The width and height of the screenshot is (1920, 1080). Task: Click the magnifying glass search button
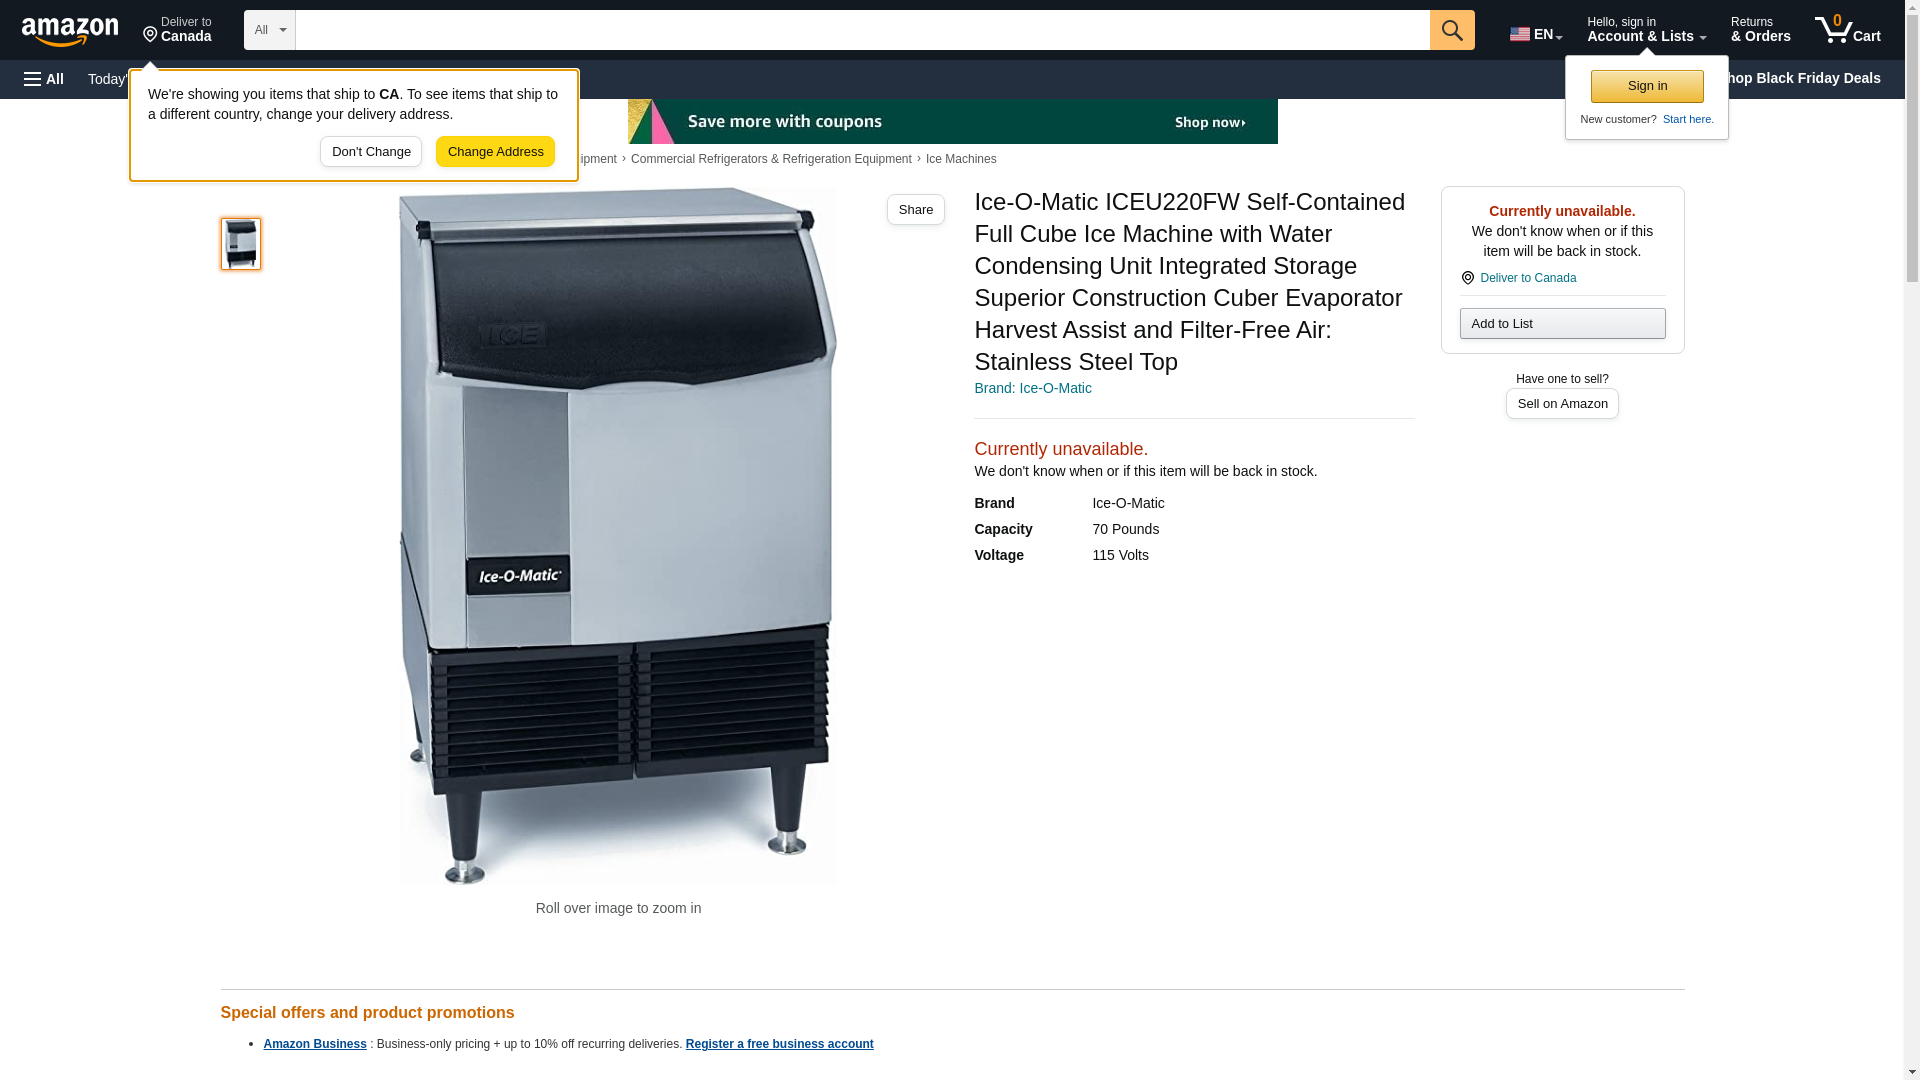(1452, 30)
